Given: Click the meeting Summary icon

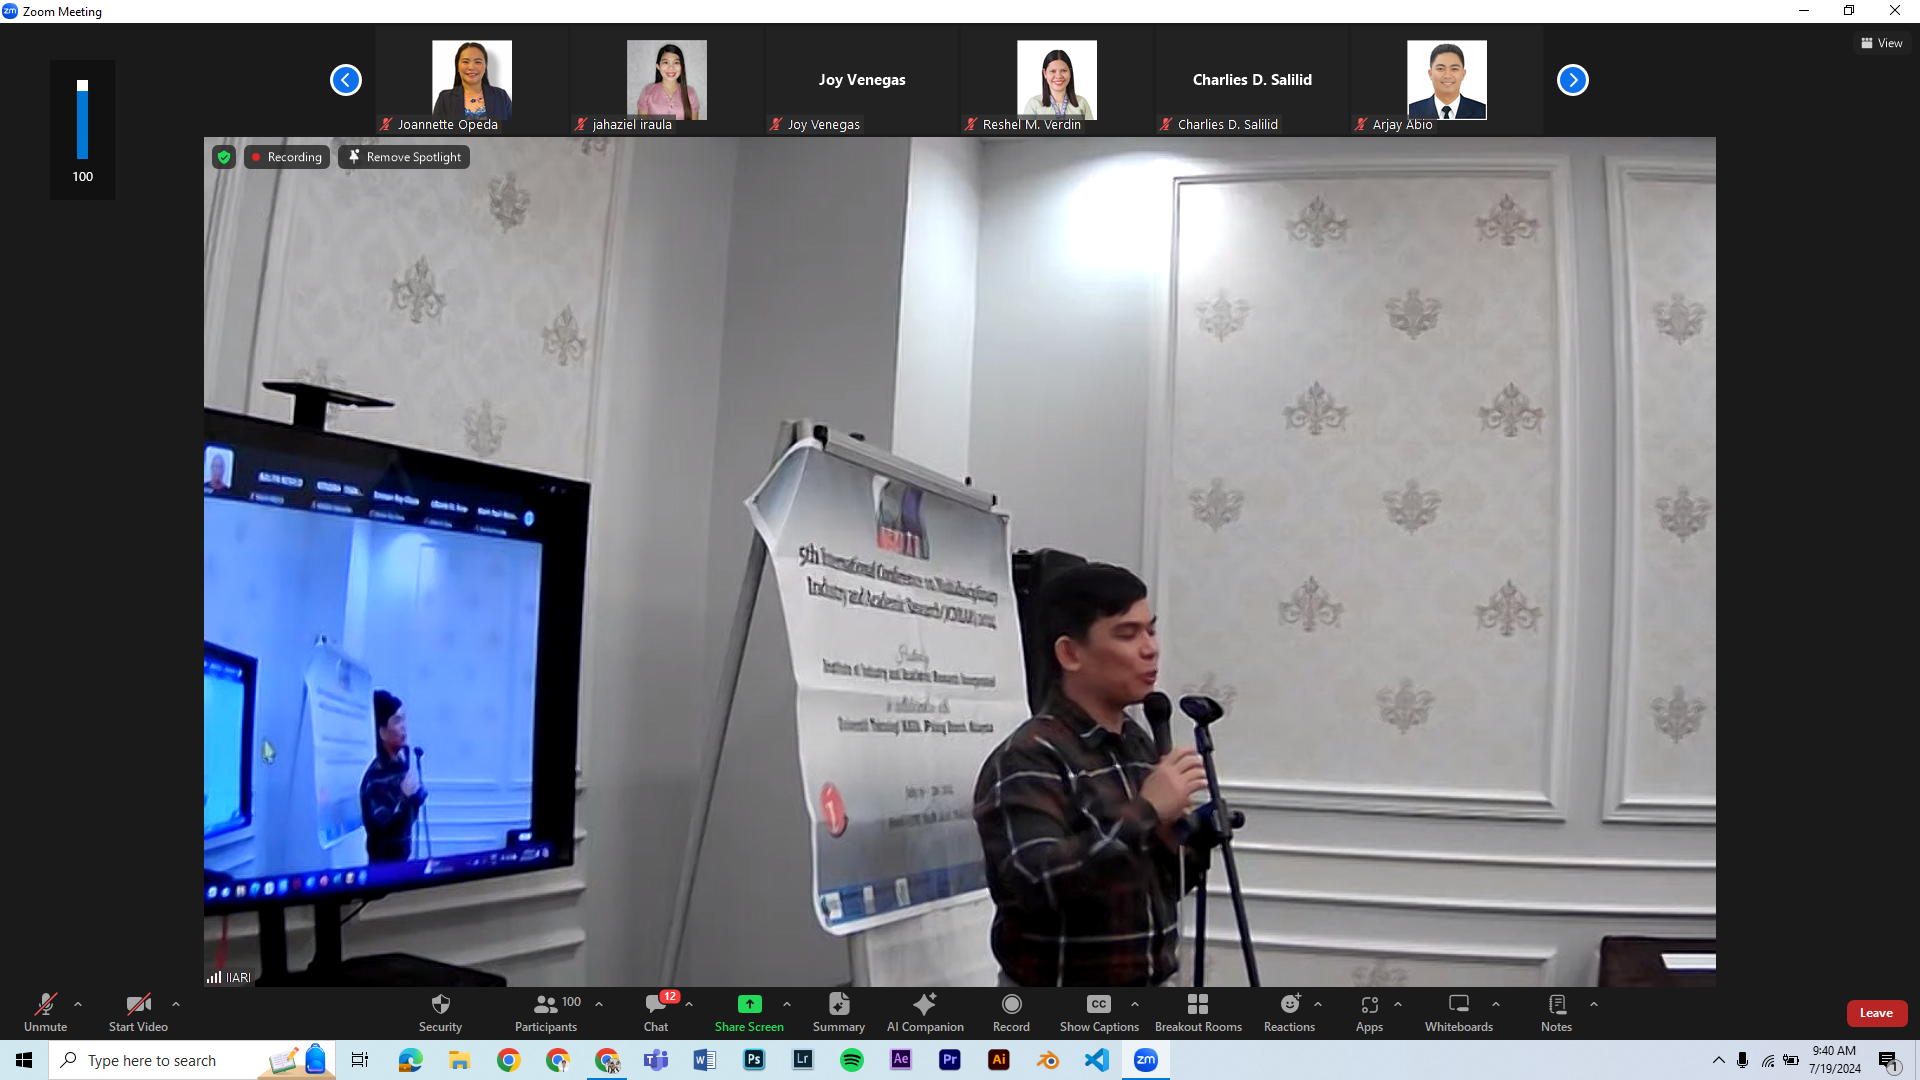Looking at the screenshot, I should [x=839, y=1005].
